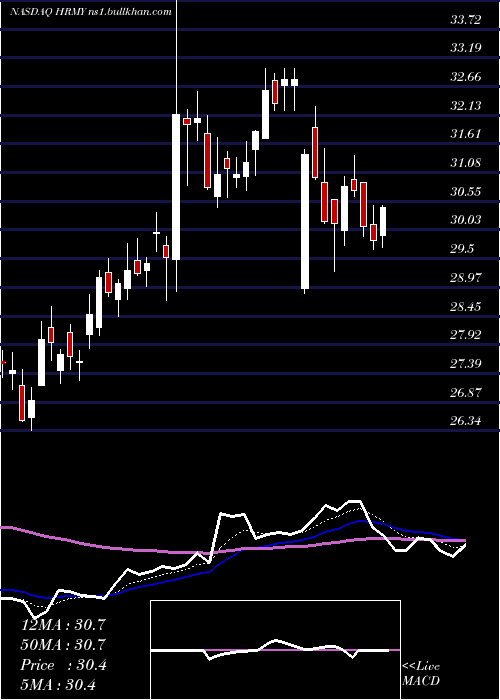500x700 pixels.
Task: Click the 26.87 price level label
Action: pyautogui.click(x=466, y=393)
